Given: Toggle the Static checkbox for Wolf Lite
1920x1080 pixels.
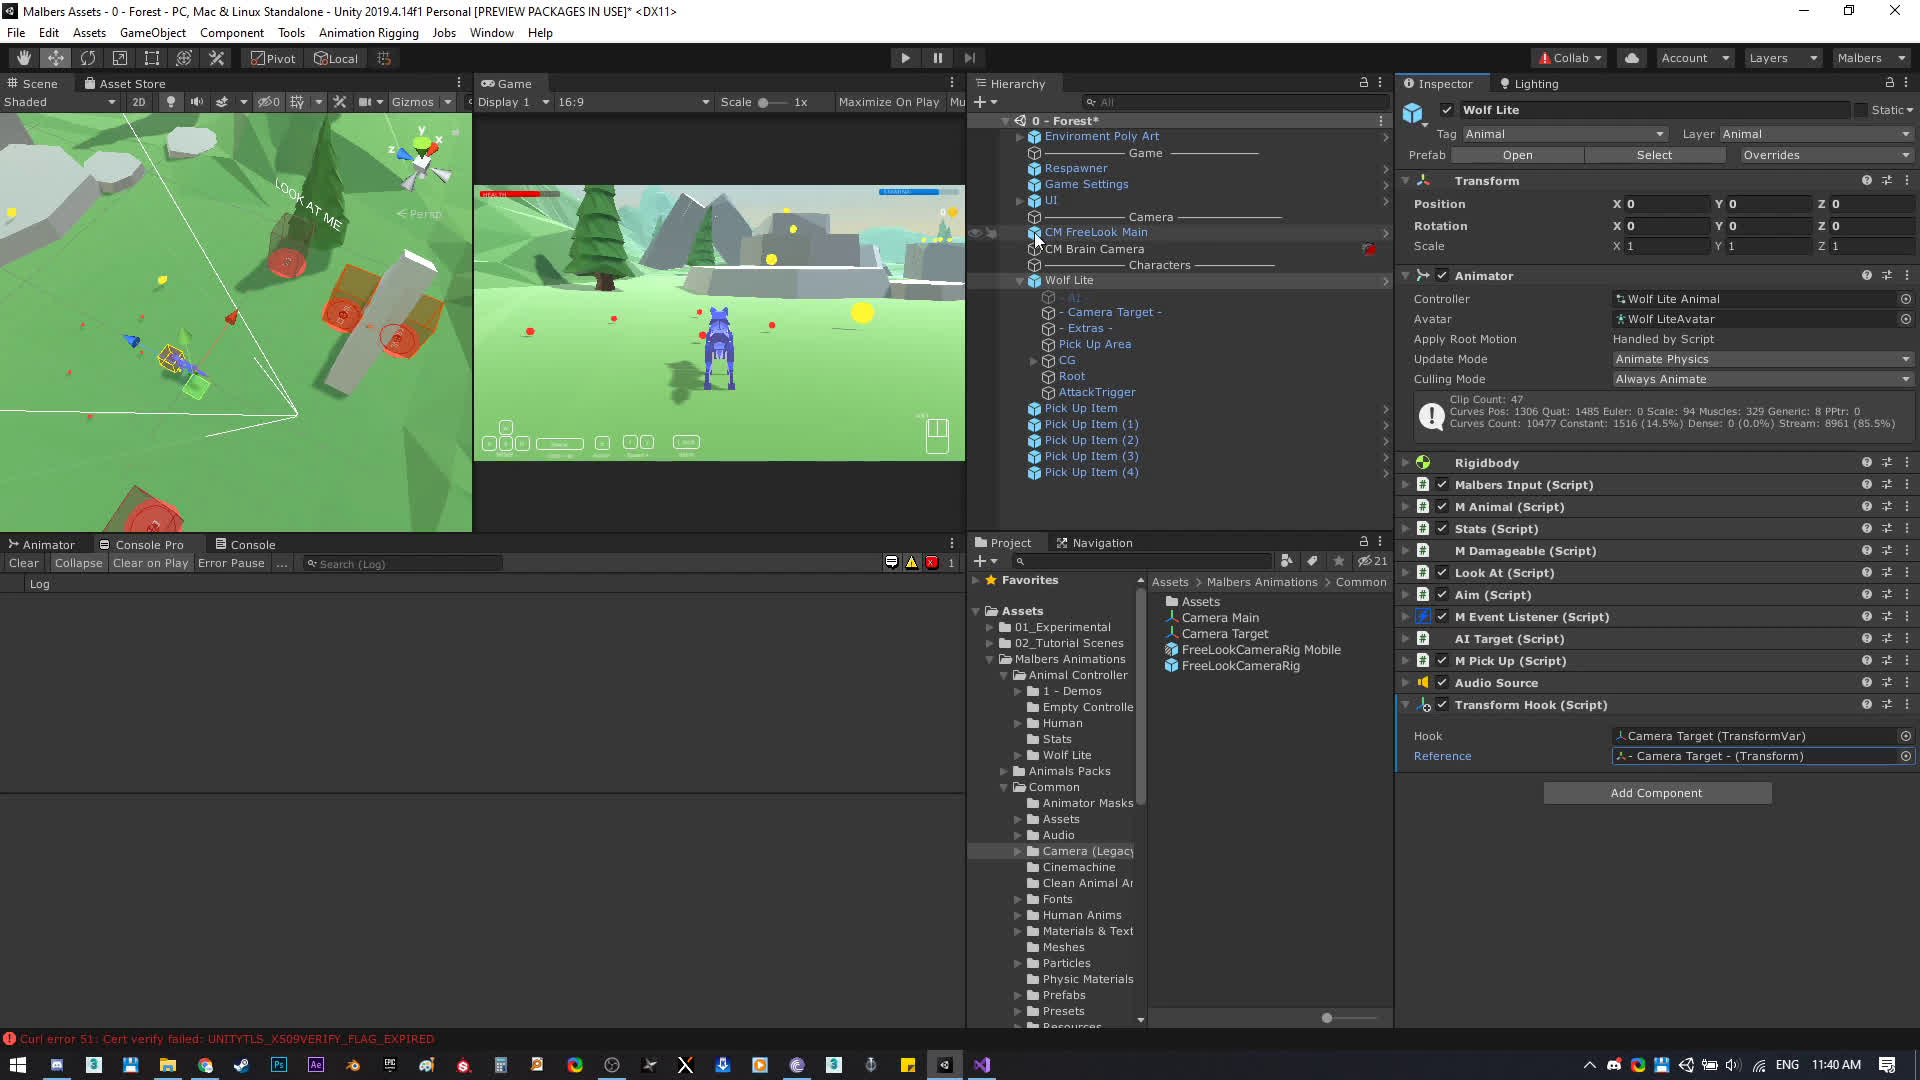Looking at the screenshot, I should tap(1860, 110).
